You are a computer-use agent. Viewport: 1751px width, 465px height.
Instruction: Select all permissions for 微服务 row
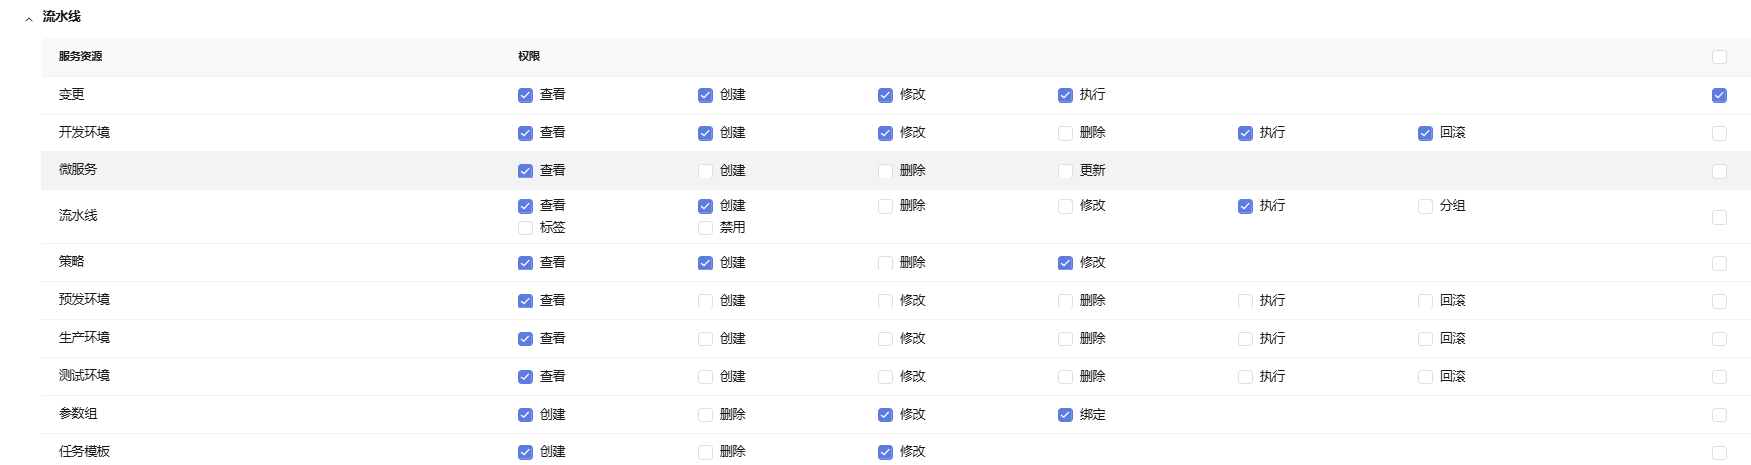point(1719,171)
